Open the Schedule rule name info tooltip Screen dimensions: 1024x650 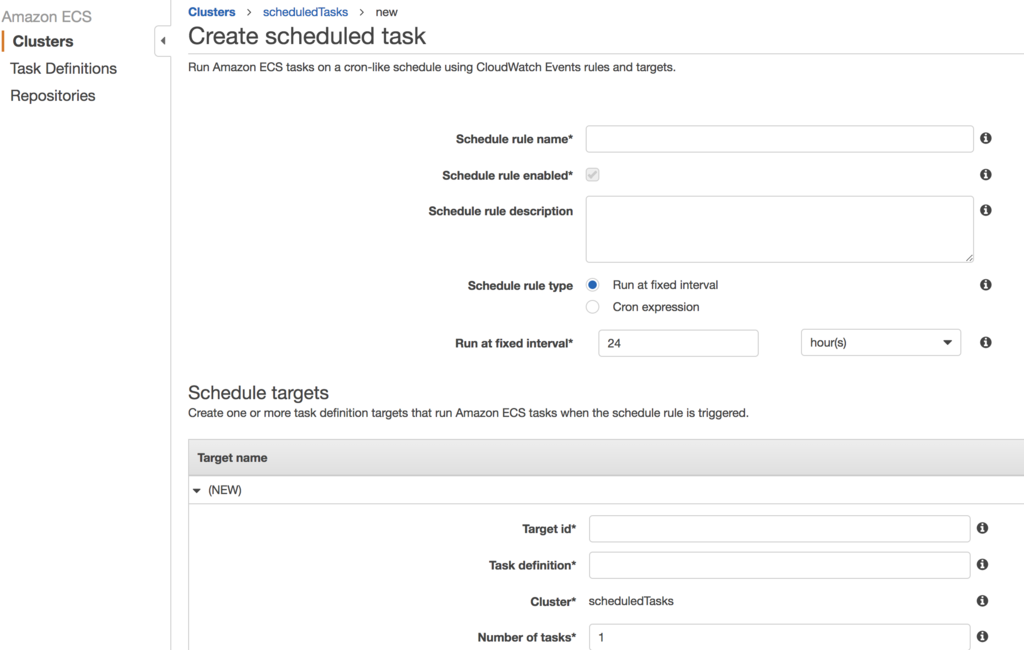pyautogui.click(x=985, y=138)
